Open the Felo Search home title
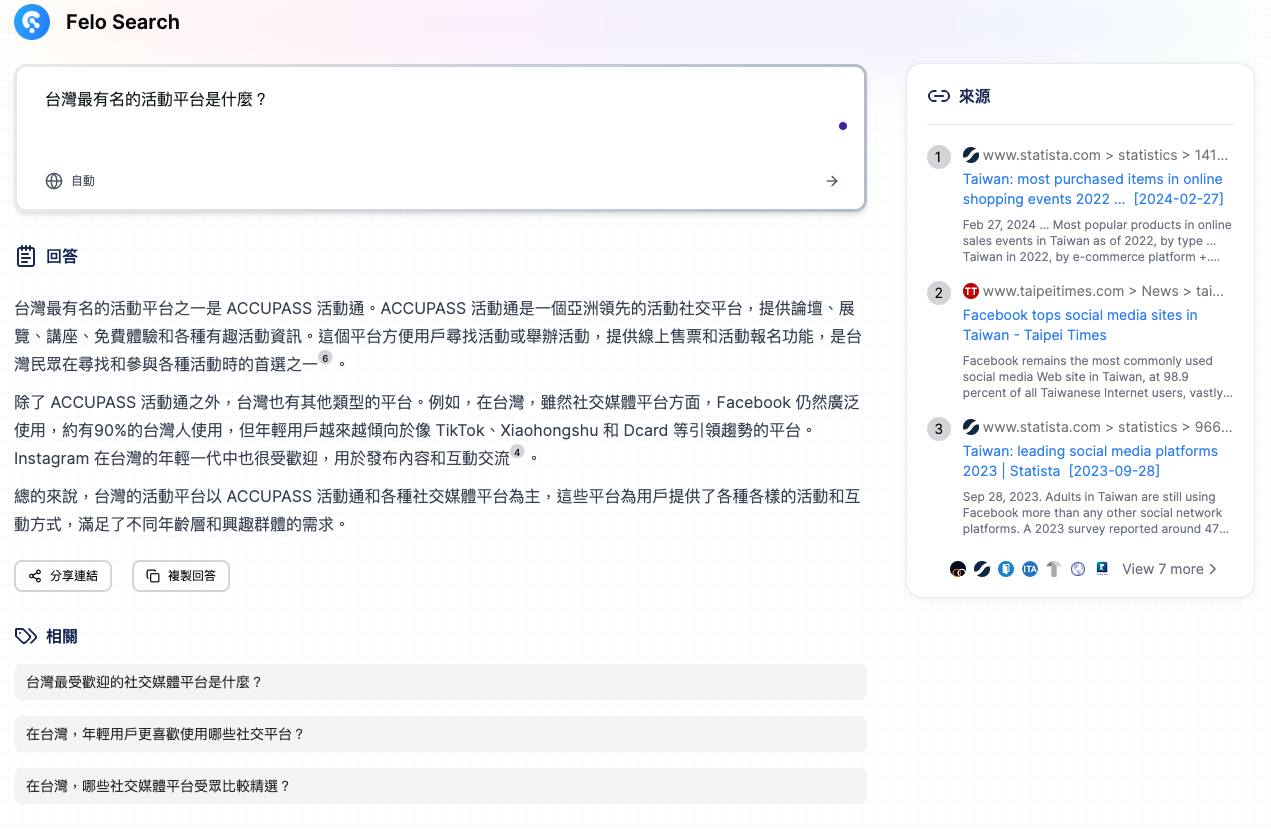This screenshot has height=830, width=1271. pyautogui.click(x=123, y=22)
